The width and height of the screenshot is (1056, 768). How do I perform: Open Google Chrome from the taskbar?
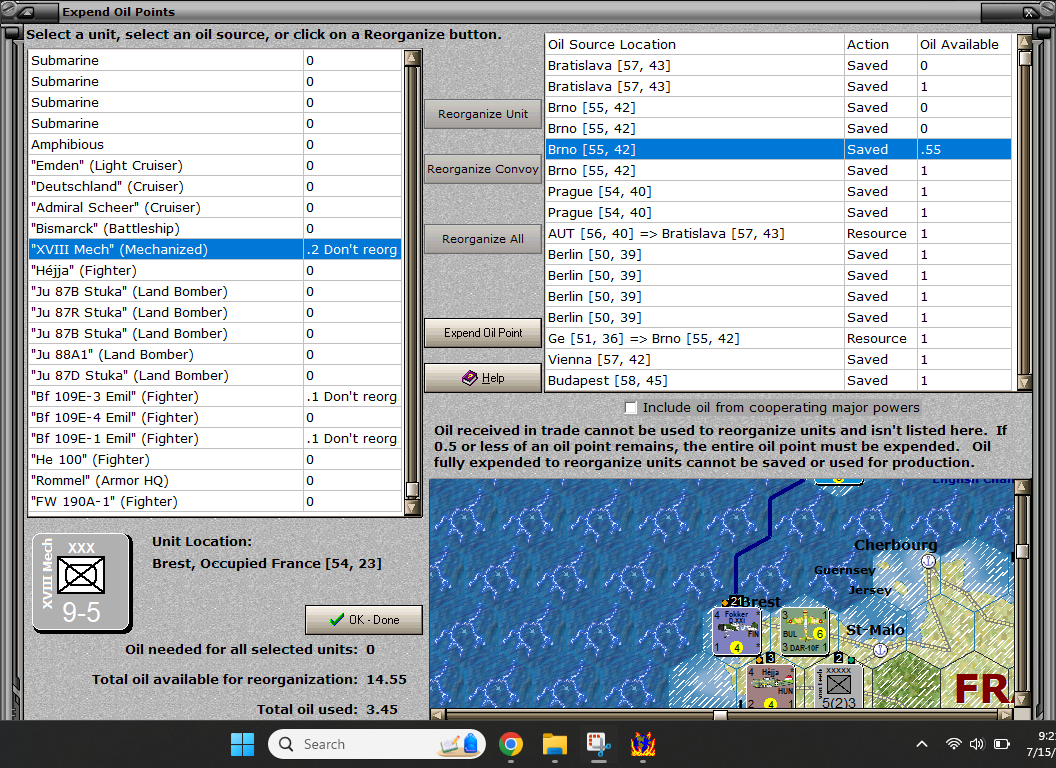511,744
